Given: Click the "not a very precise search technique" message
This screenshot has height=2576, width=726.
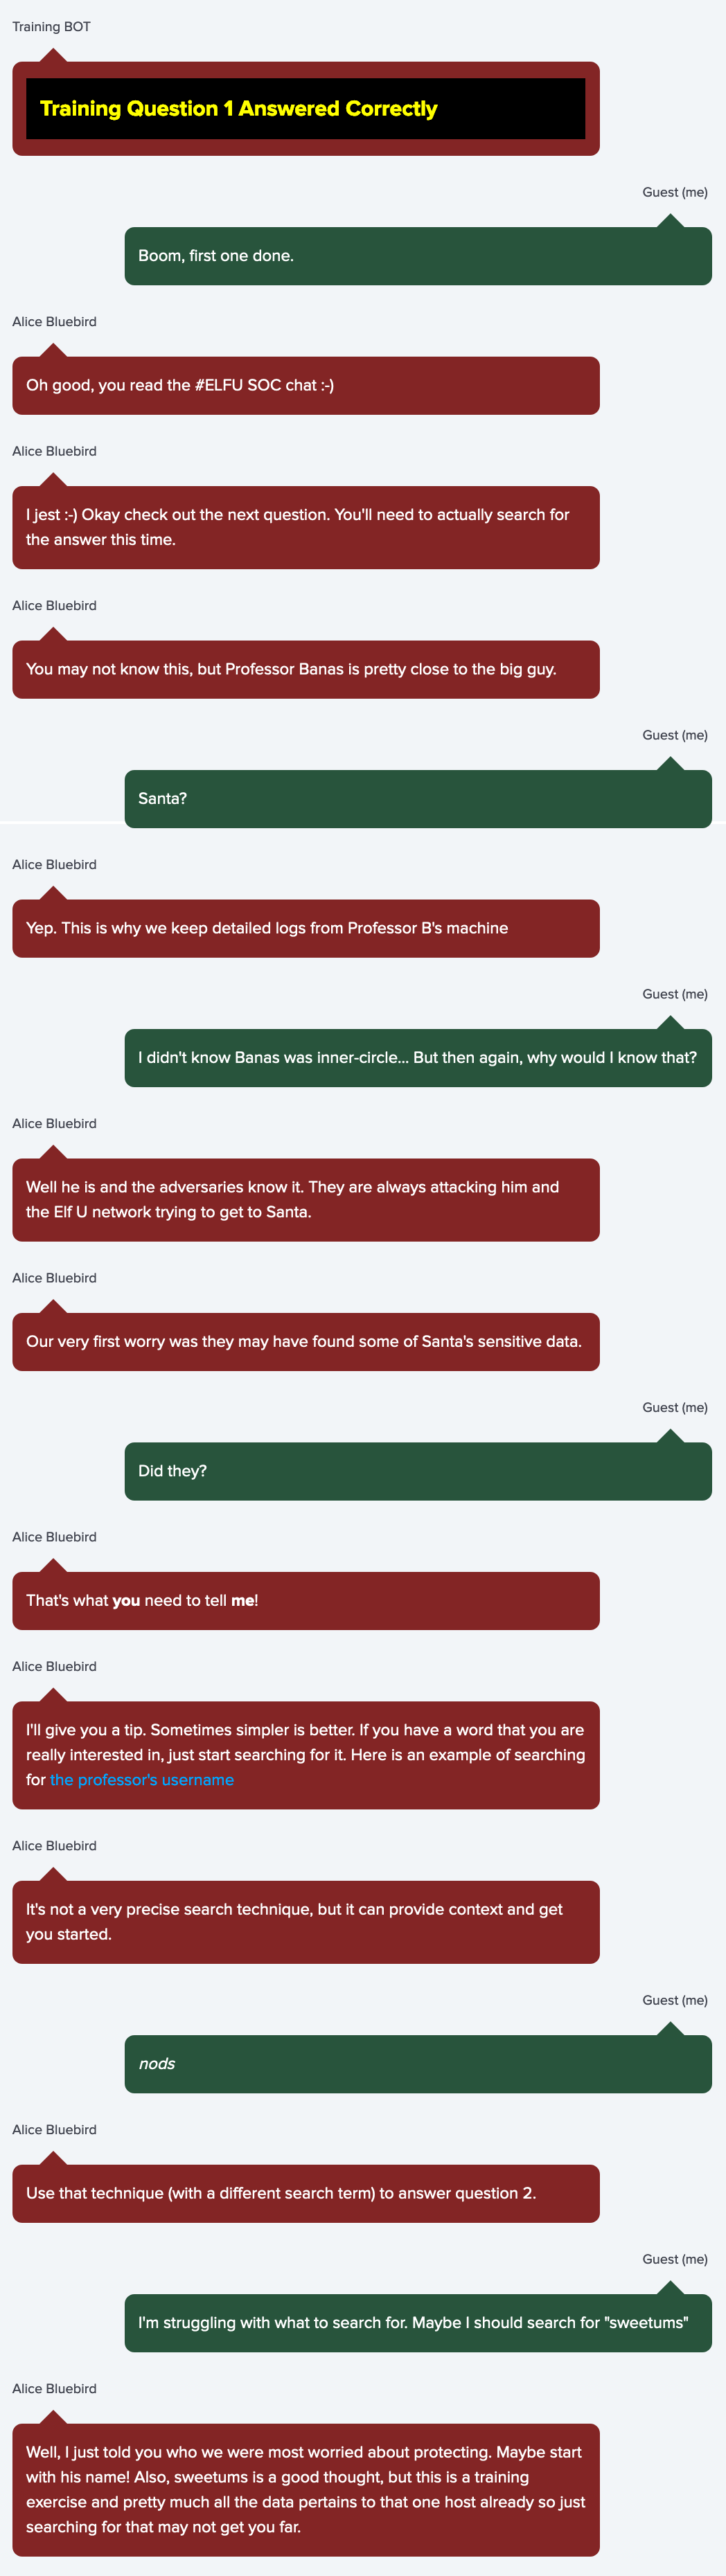Looking at the screenshot, I should click(x=305, y=1922).
